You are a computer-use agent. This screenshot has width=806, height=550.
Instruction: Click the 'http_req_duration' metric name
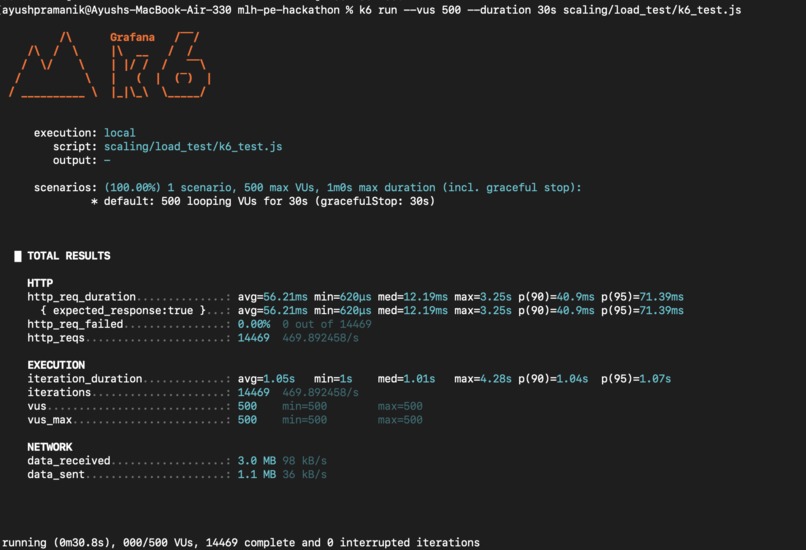point(82,297)
